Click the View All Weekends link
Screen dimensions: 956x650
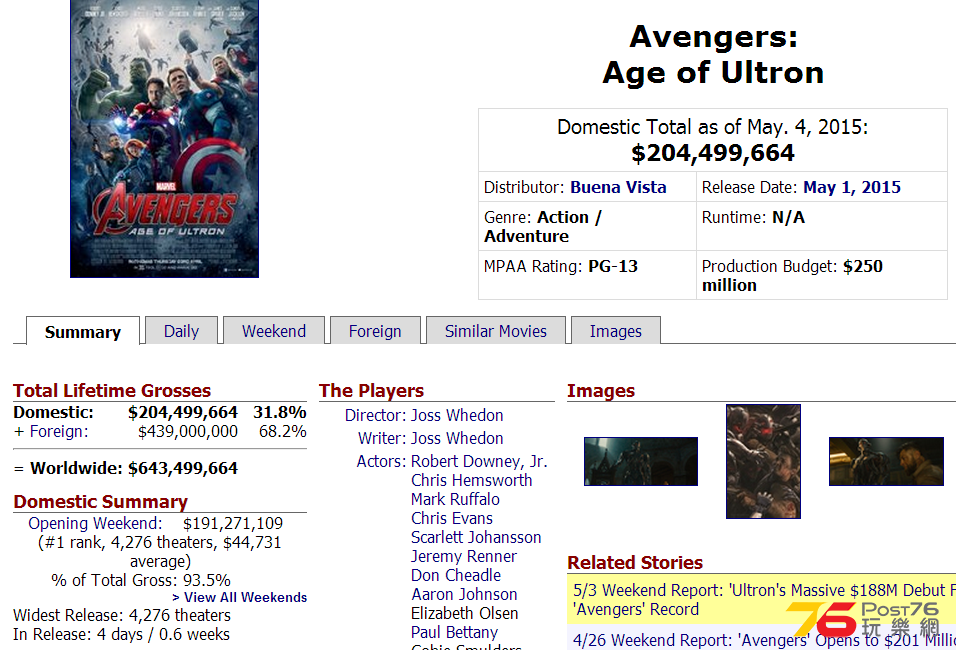[240, 598]
